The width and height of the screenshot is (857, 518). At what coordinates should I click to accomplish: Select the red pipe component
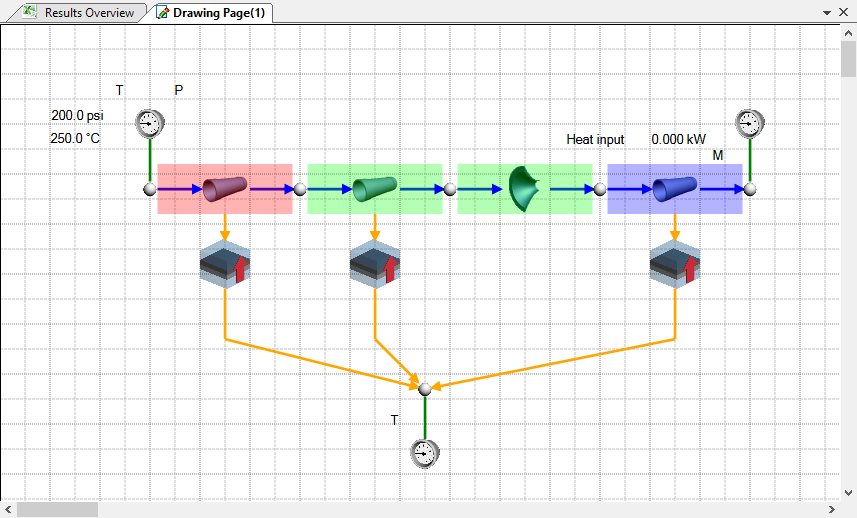[224, 188]
